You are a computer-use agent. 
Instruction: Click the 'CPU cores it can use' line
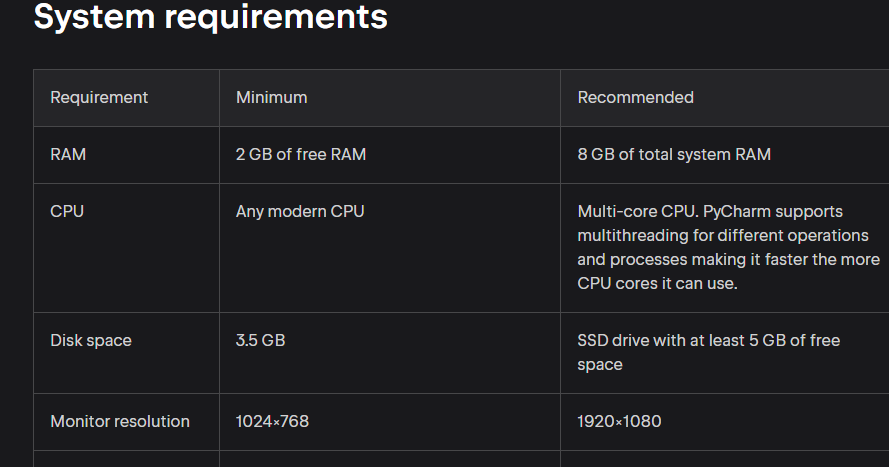(x=656, y=284)
